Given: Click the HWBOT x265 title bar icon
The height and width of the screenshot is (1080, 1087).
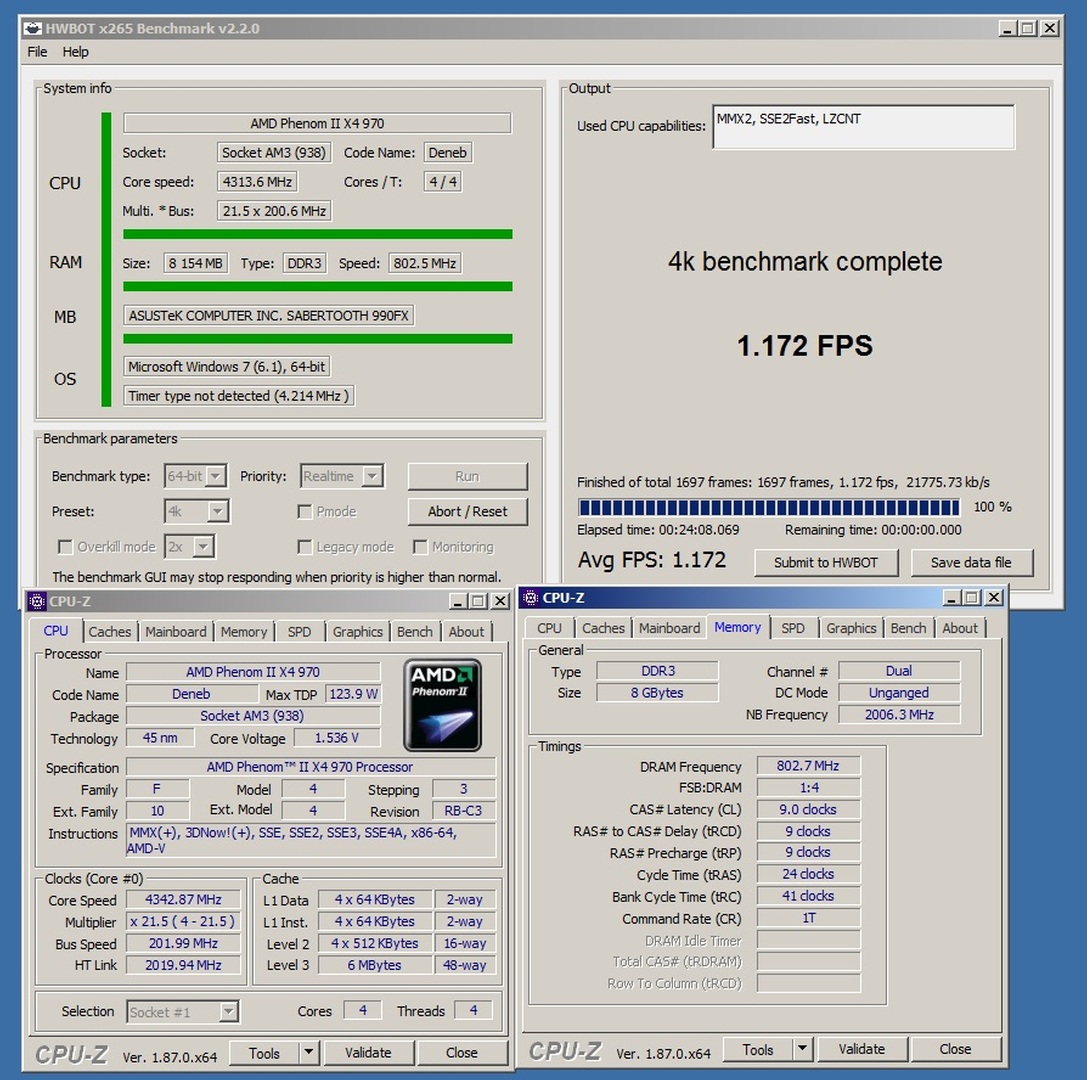Looking at the screenshot, I should click(x=33, y=28).
